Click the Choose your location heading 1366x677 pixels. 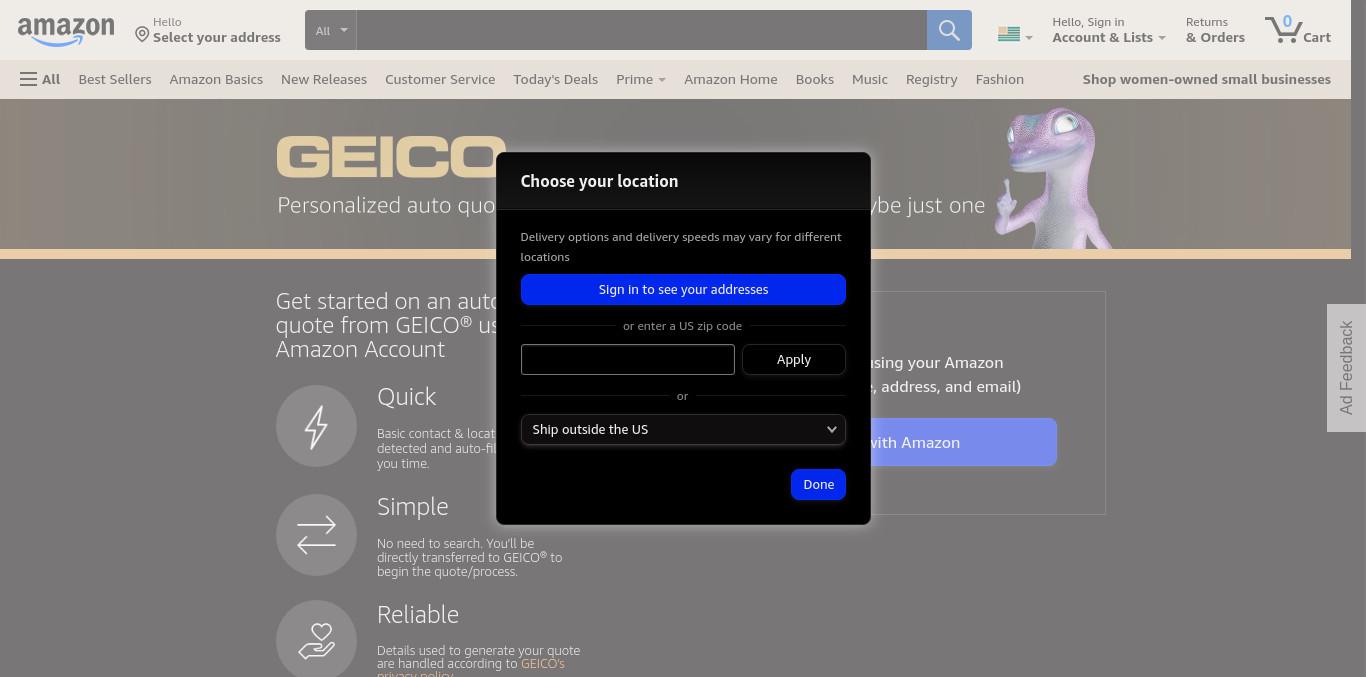[599, 181]
